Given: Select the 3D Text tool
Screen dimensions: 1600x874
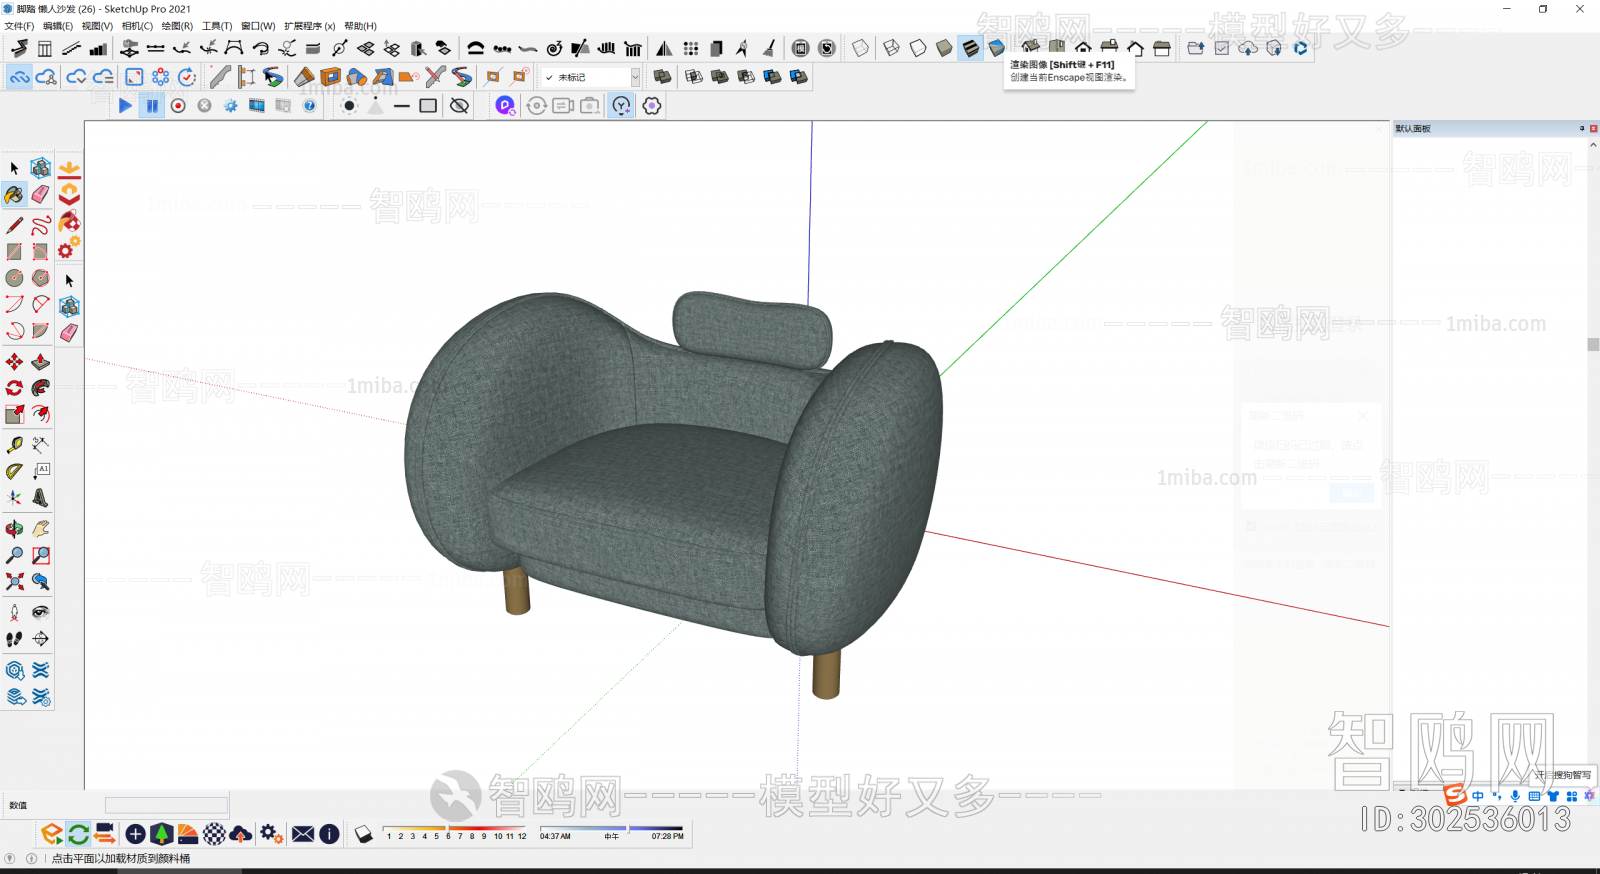Looking at the screenshot, I should click(x=40, y=497).
